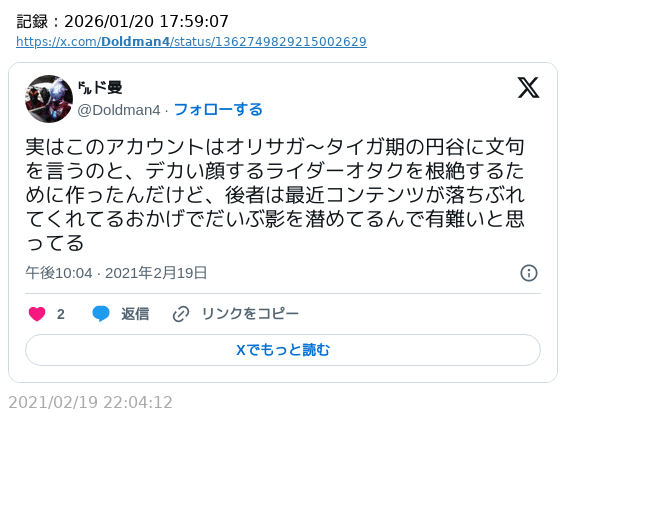
Task: Click the like count number 2
Action: click(x=61, y=314)
